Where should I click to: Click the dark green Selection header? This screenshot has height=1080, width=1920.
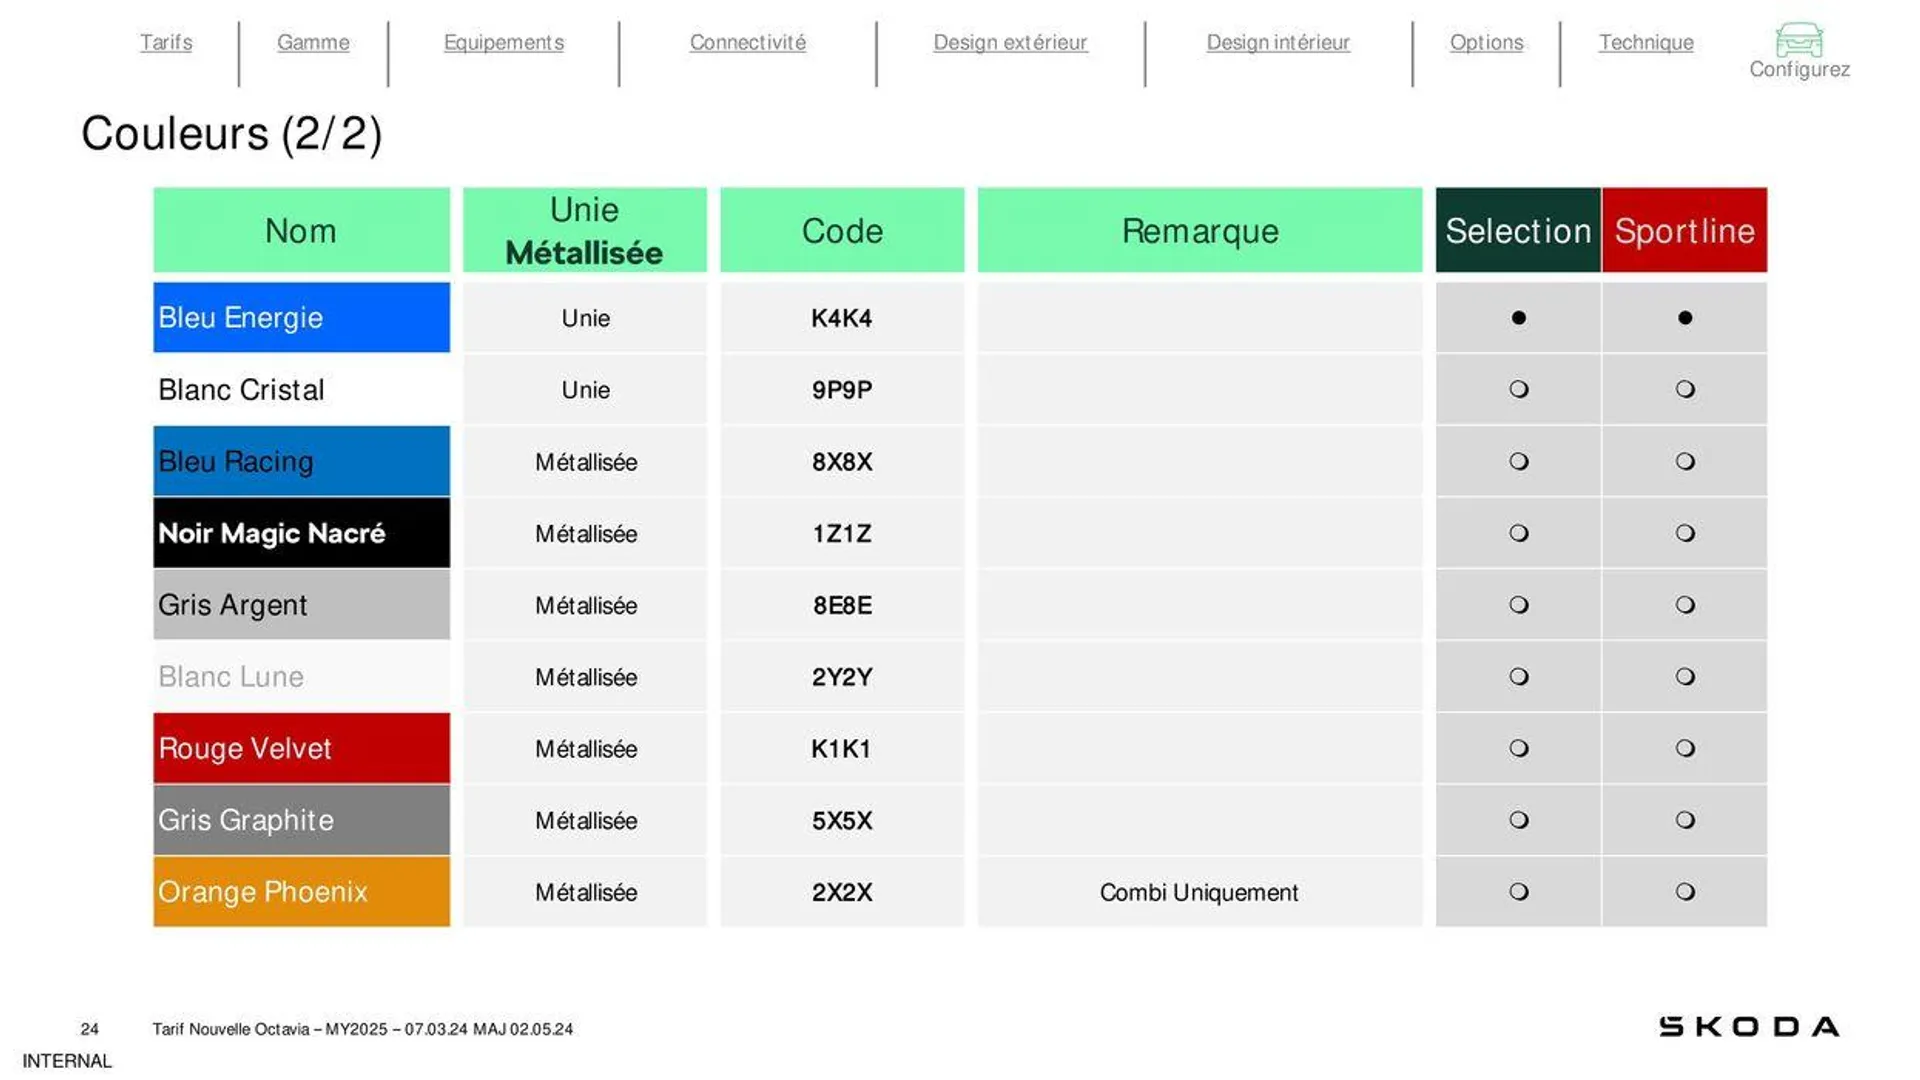coord(1518,230)
